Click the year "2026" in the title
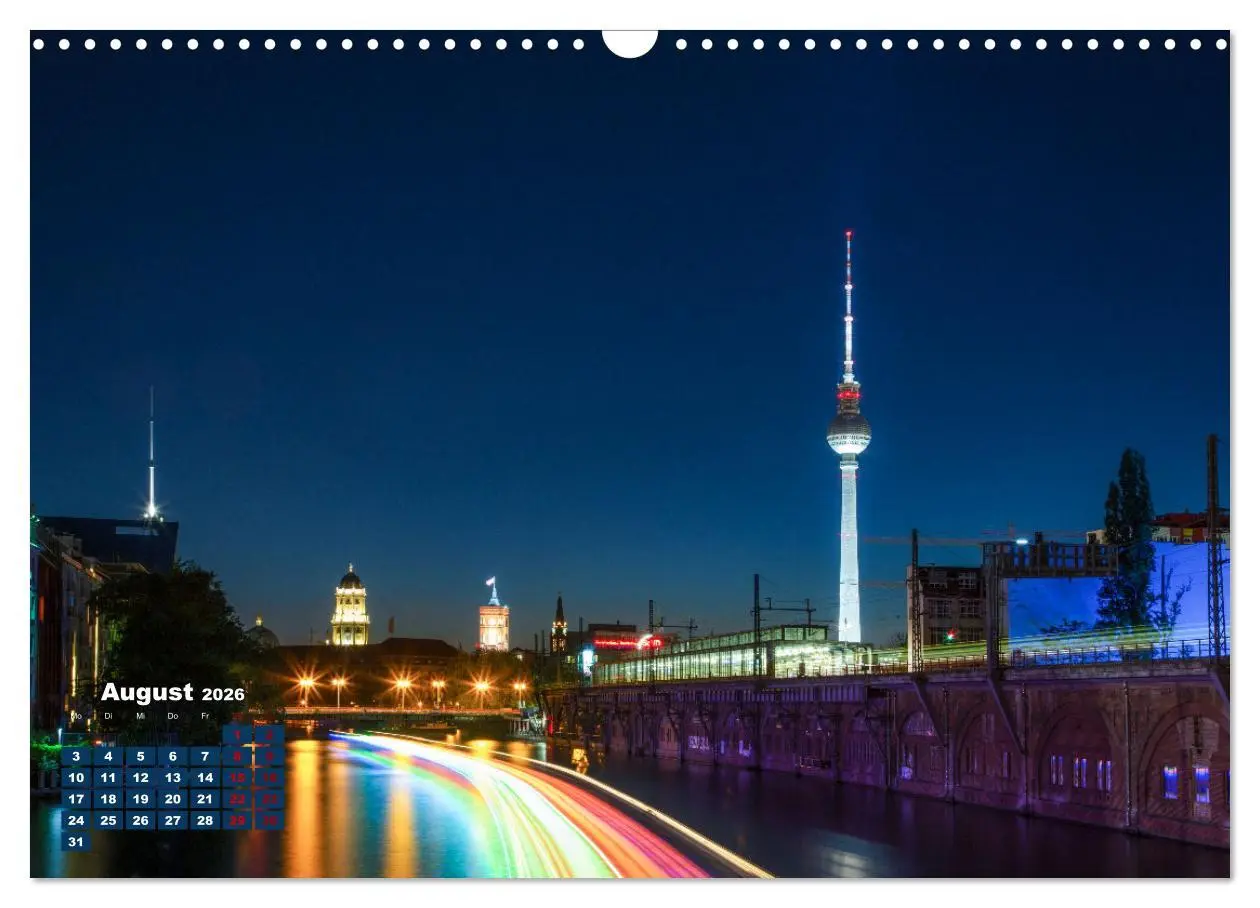The height and width of the screenshot is (908, 1260). pos(223,695)
